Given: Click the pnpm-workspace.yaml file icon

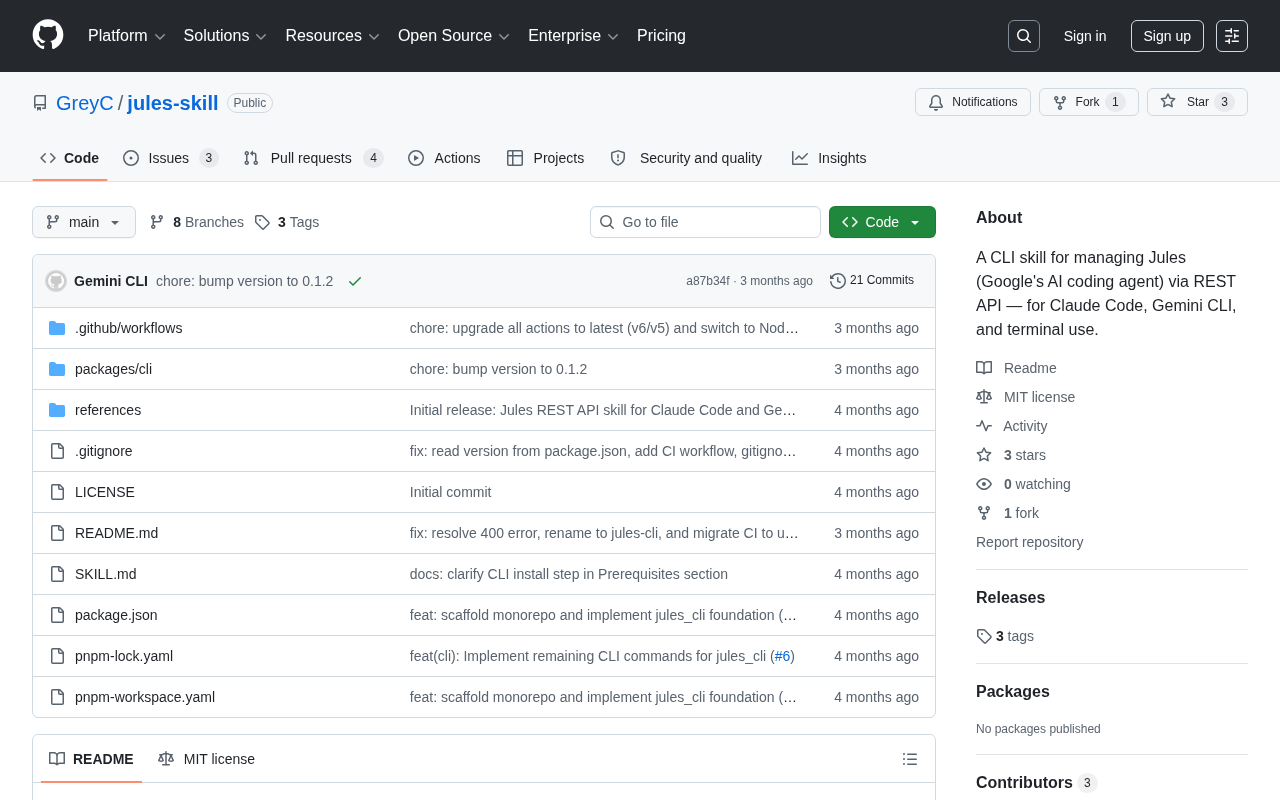Looking at the screenshot, I should click(x=57, y=697).
